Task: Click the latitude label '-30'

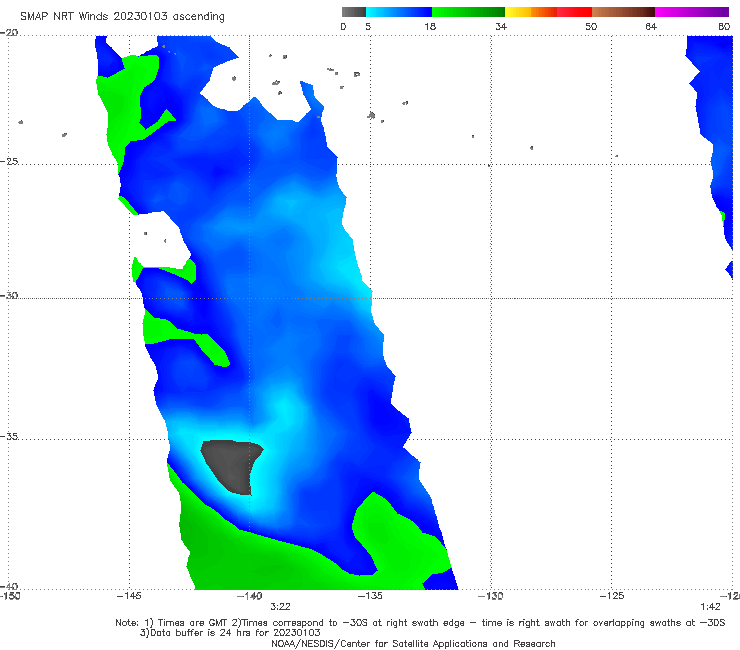Action: tap(9, 295)
